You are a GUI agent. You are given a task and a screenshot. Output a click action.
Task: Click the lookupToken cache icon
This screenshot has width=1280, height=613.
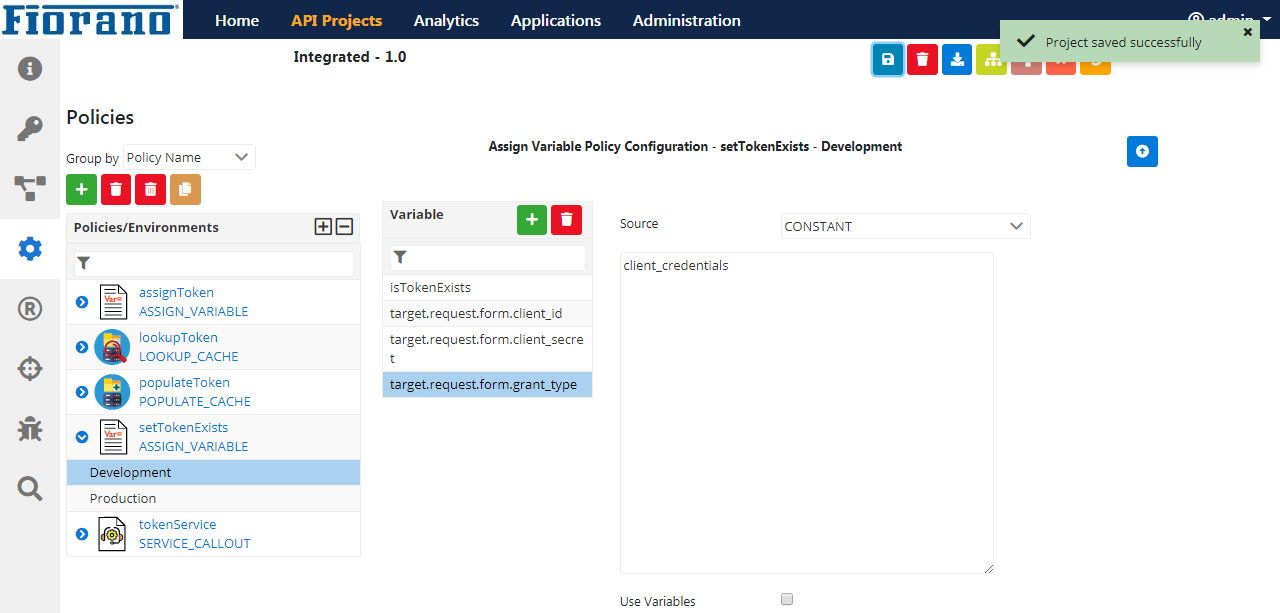[x=112, y=347]
